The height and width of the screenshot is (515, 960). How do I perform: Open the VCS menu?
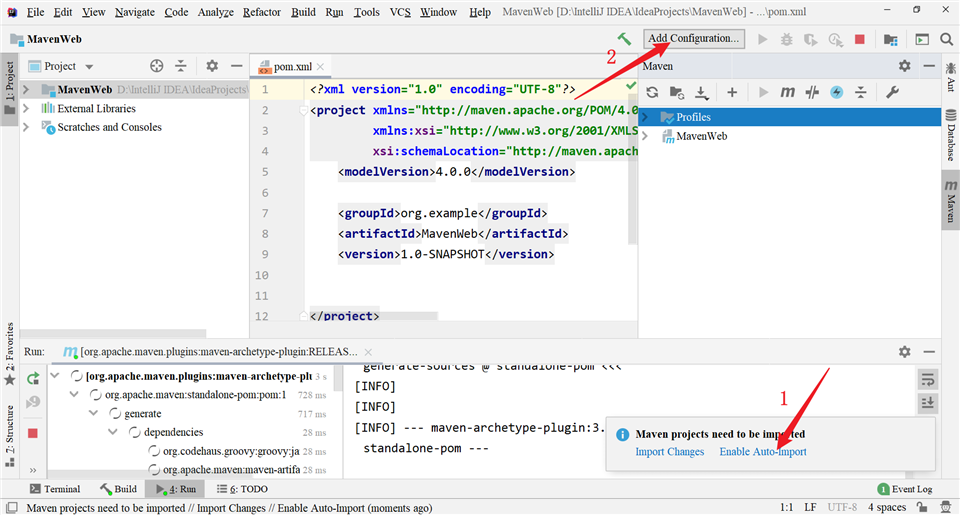[x=400, y=12]
